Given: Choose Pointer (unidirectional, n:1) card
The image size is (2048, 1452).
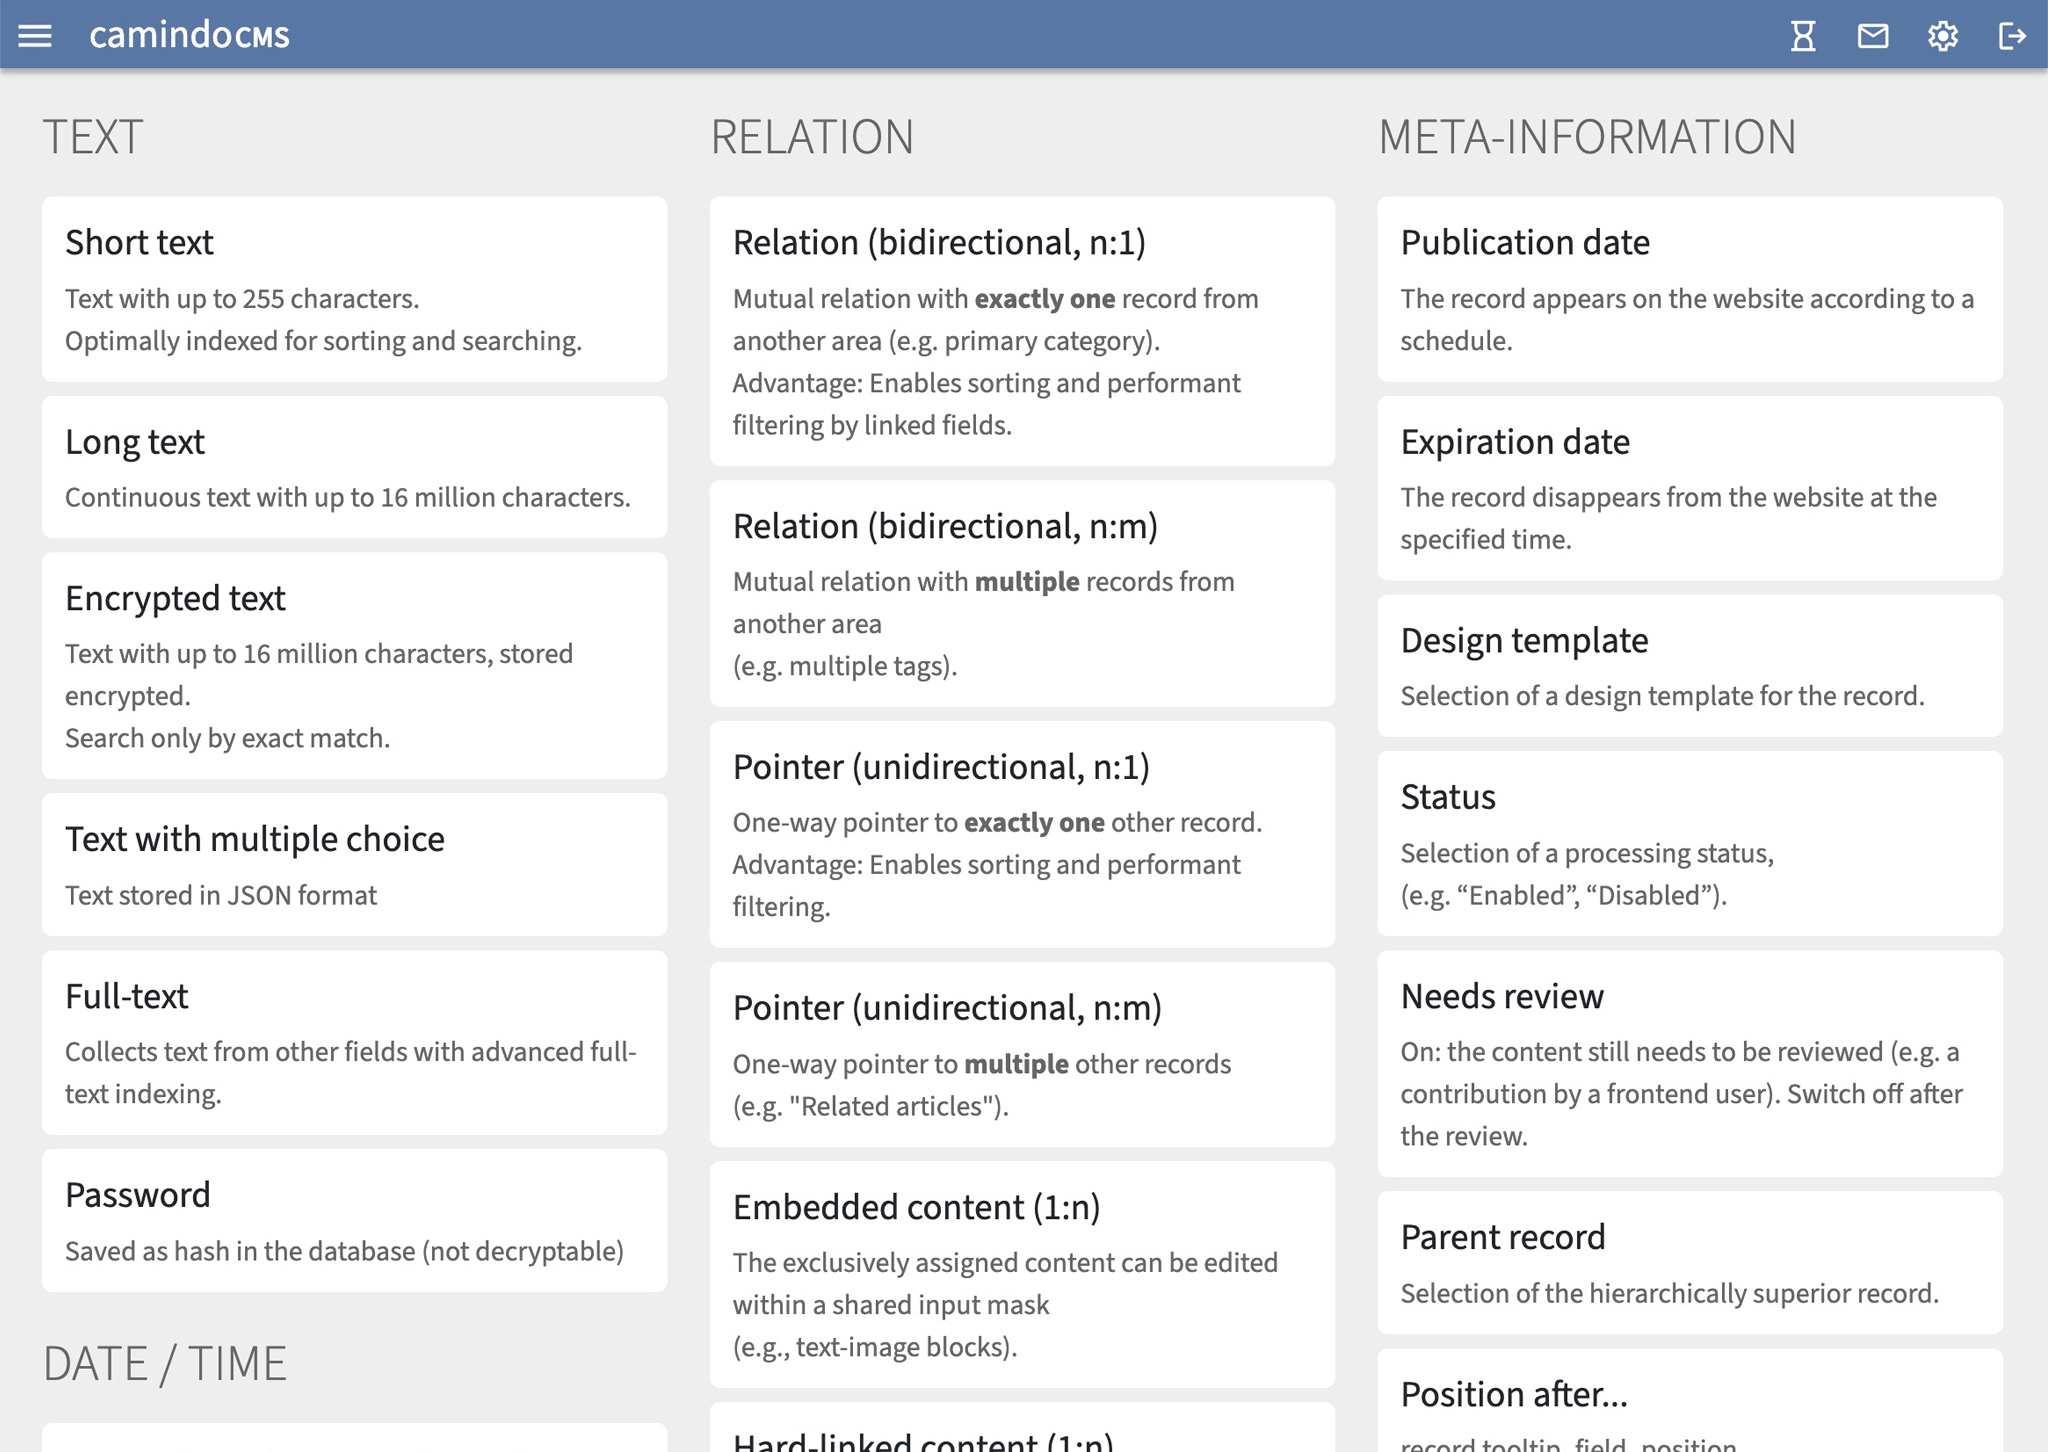Looking at the screenshot, I should tap(1022, 834).
